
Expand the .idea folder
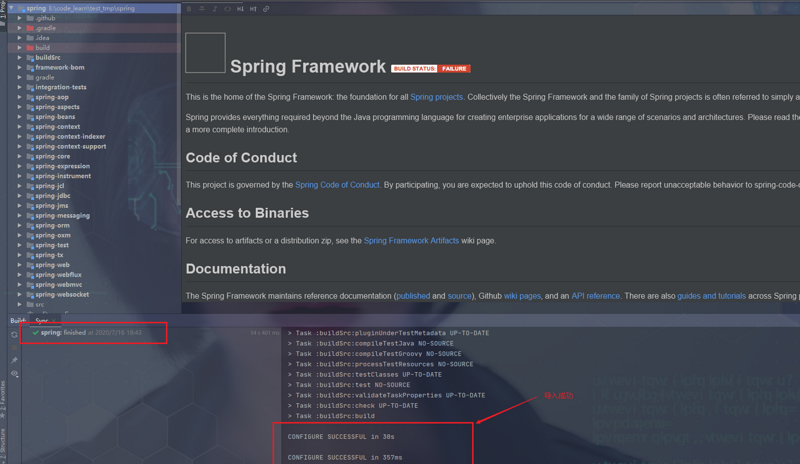tap(20, 38)
